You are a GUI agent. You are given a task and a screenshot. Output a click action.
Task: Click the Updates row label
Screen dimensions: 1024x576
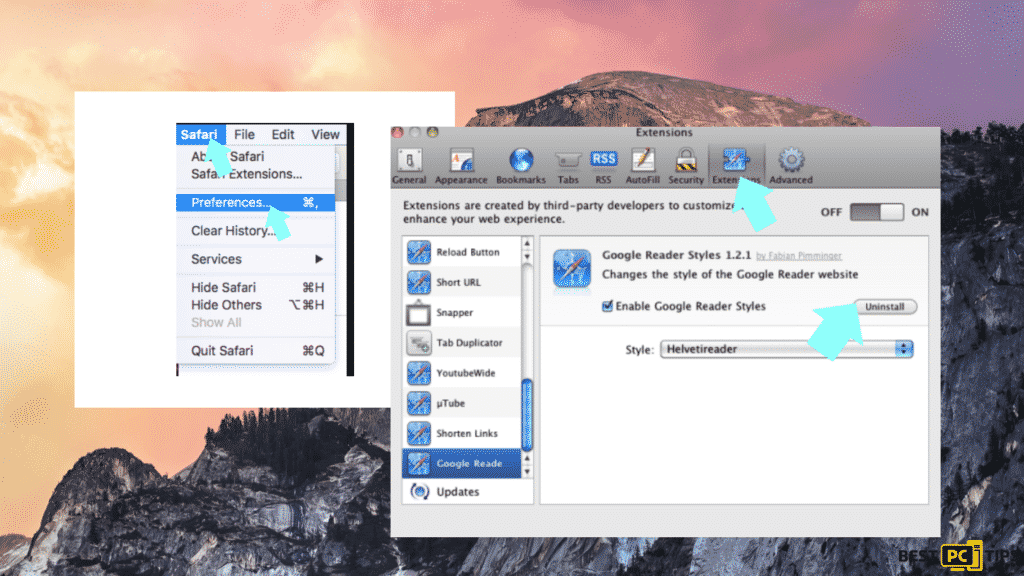[x=457, y=492]
